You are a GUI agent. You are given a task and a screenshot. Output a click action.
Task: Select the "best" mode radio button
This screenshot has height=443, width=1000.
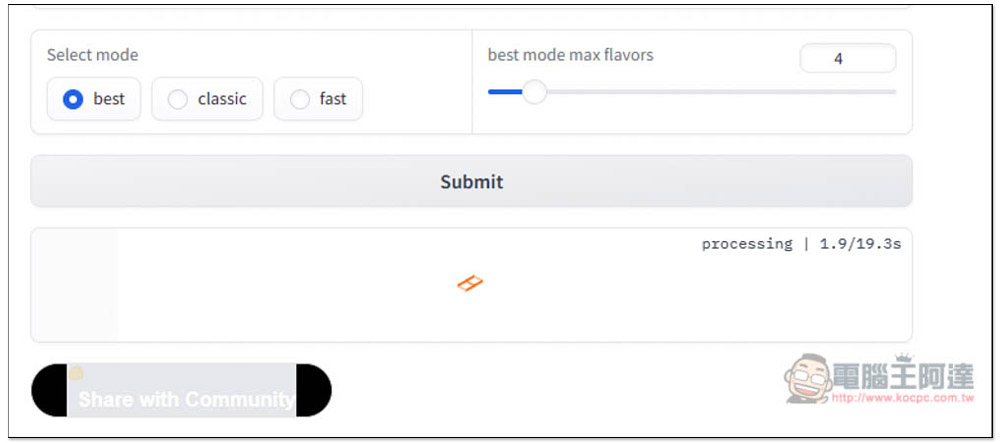[94, 99]
